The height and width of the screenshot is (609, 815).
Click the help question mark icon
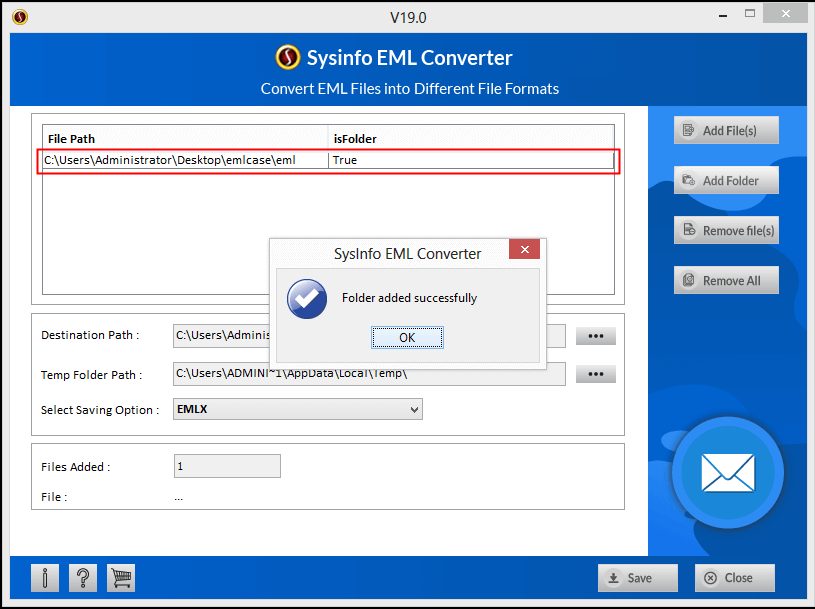(83, 577)
